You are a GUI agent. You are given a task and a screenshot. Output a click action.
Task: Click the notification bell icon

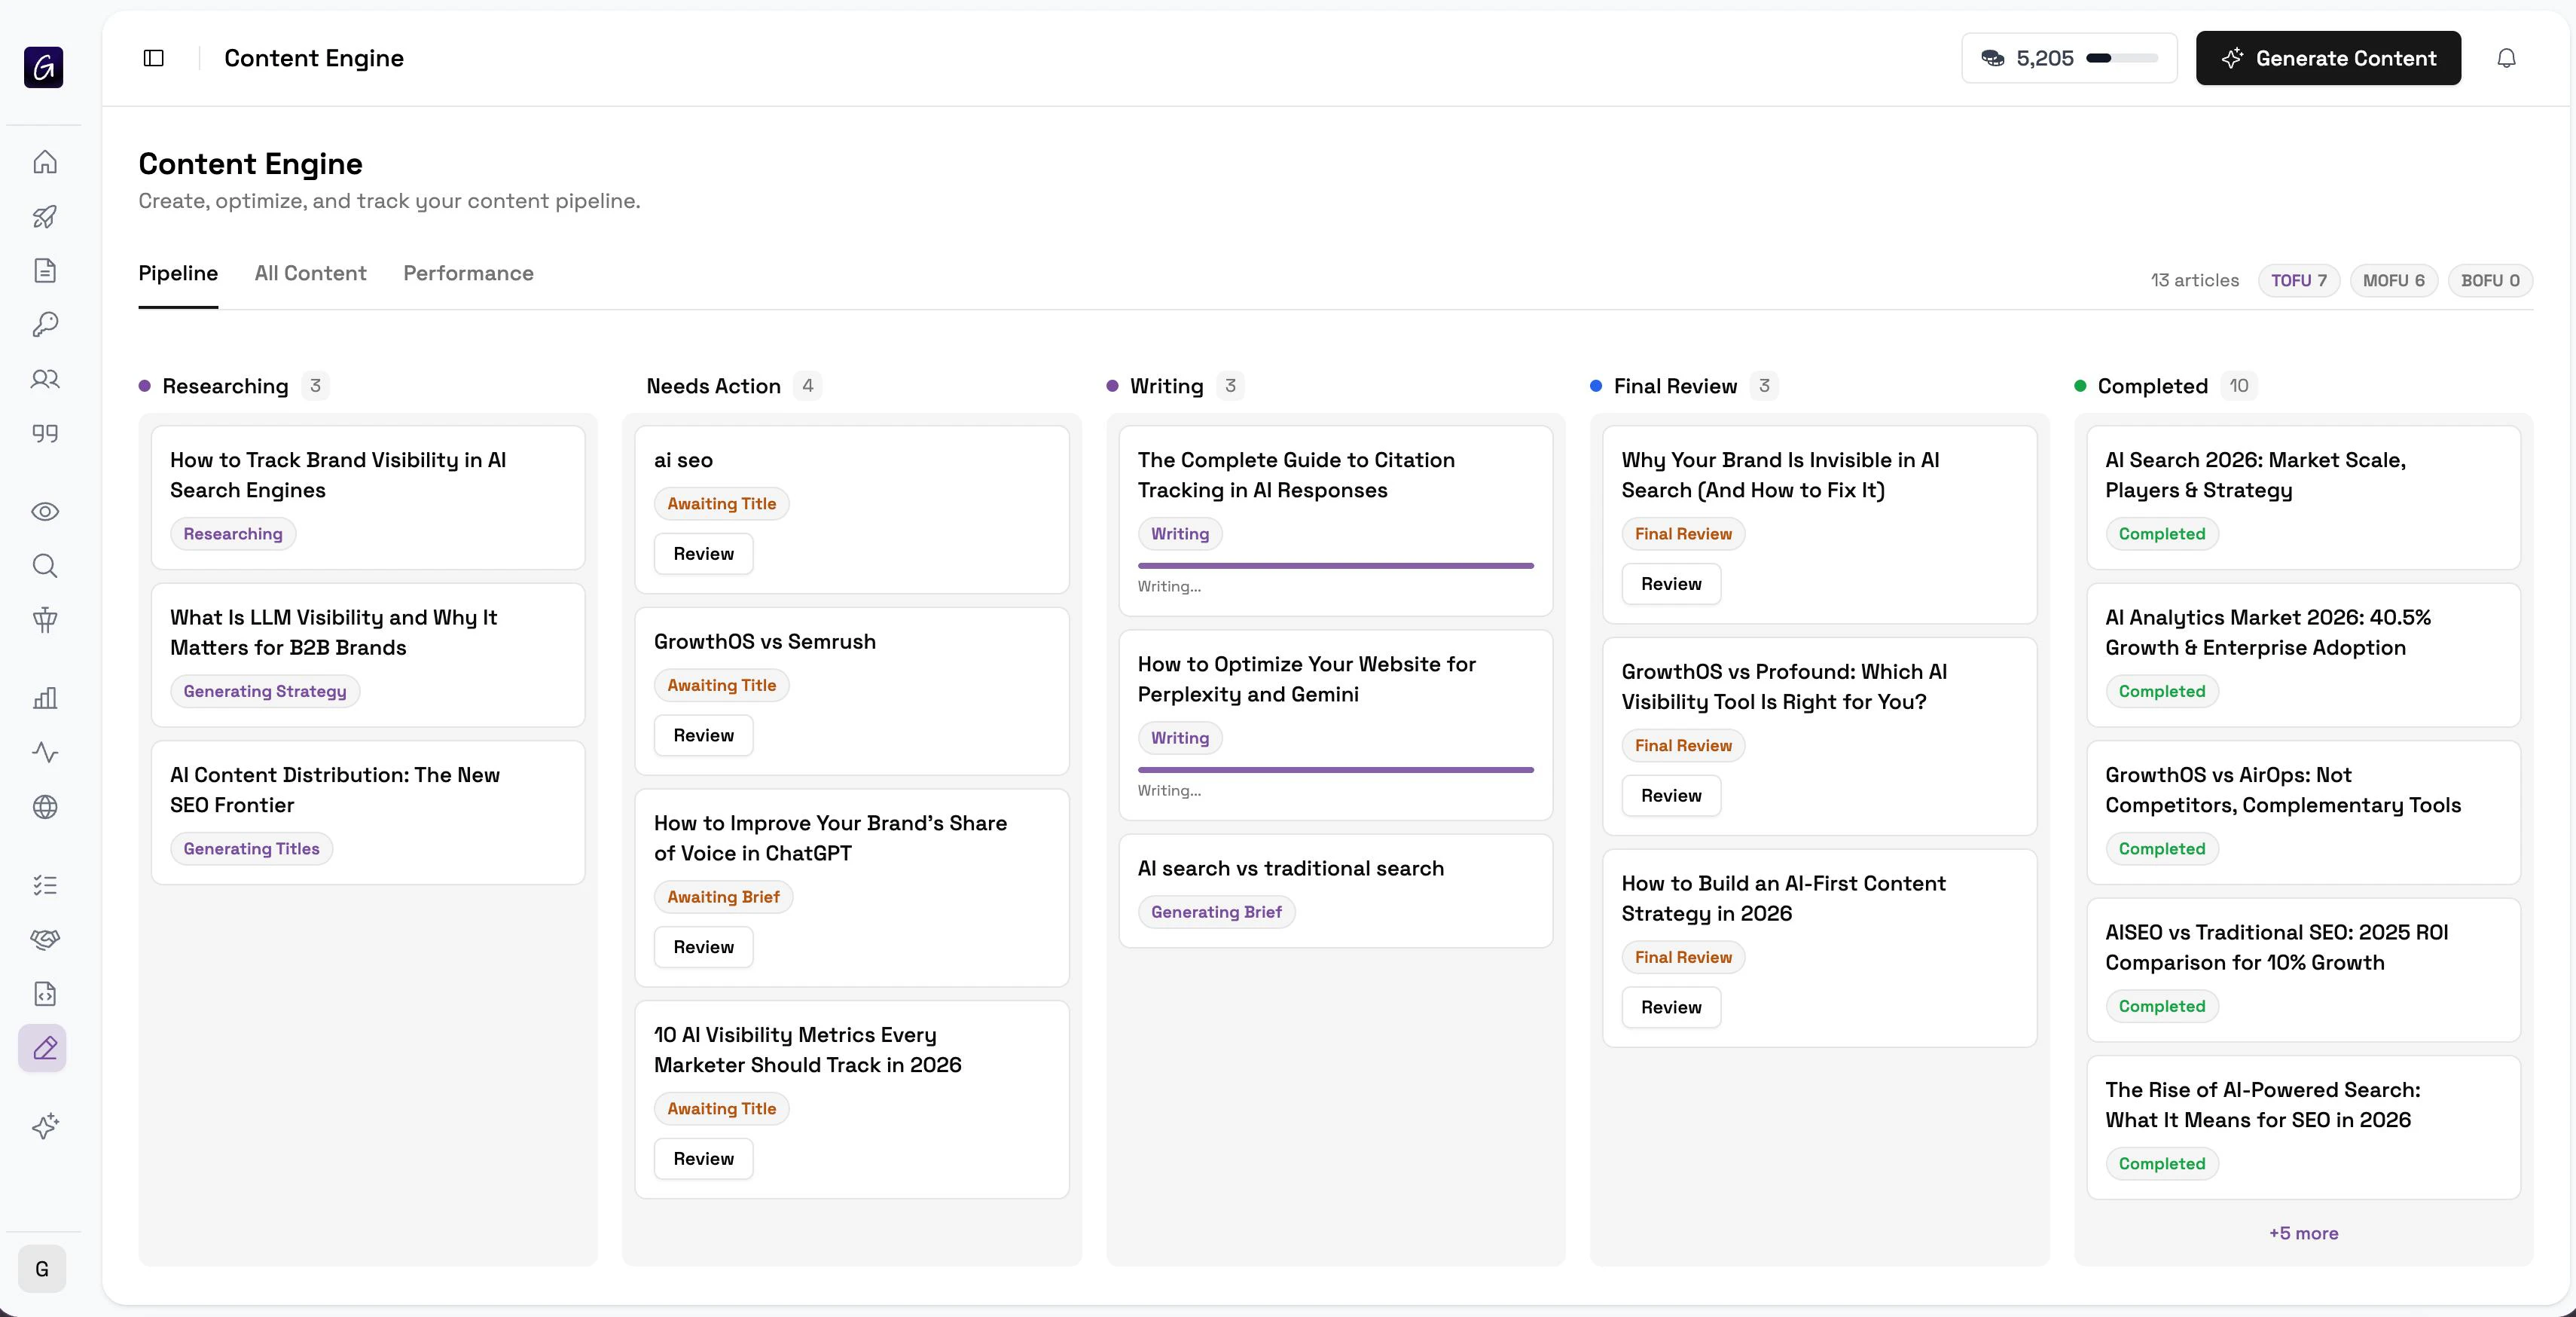point(2506,58)
